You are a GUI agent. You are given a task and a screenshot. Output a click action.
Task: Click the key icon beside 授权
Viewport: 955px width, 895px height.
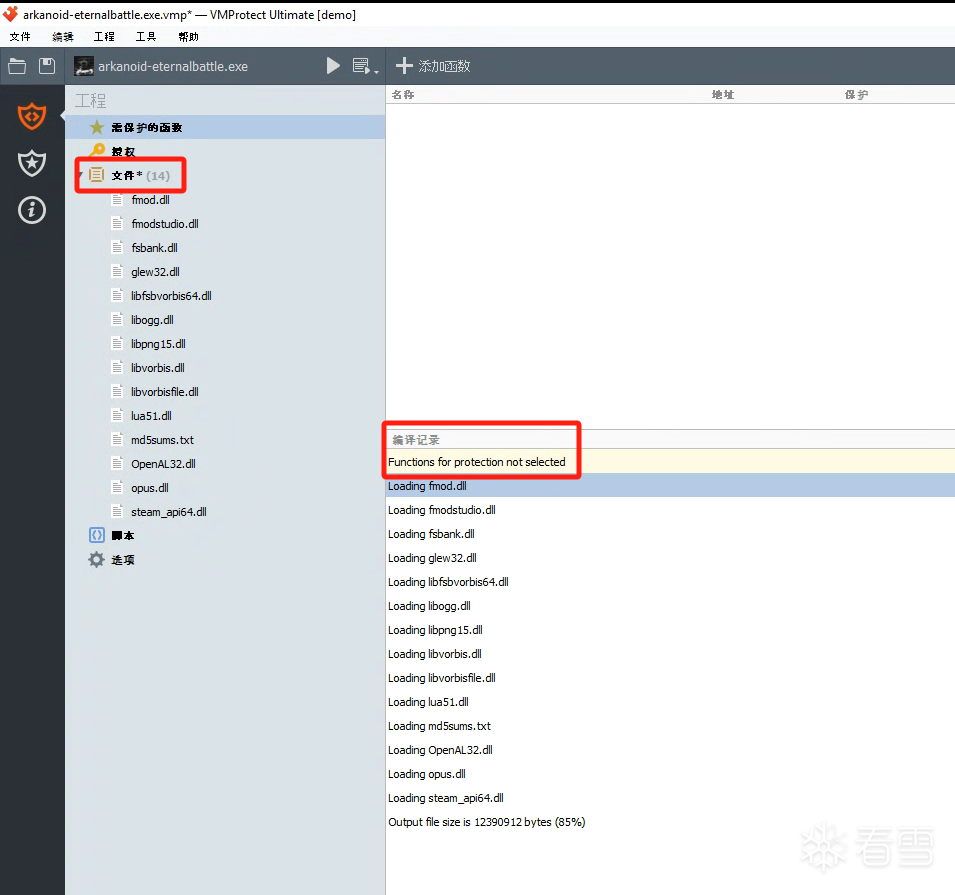97,149
